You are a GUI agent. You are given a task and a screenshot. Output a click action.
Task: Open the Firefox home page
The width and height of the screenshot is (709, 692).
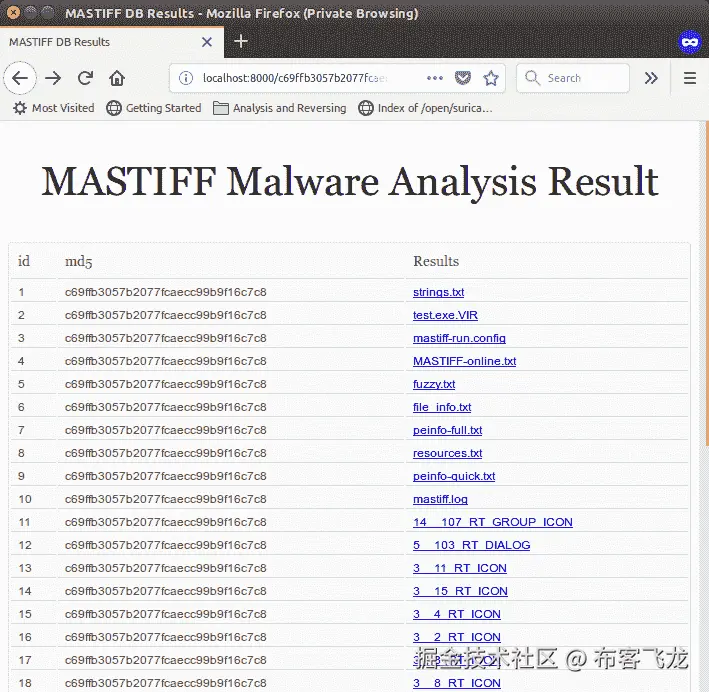point(117,78)
